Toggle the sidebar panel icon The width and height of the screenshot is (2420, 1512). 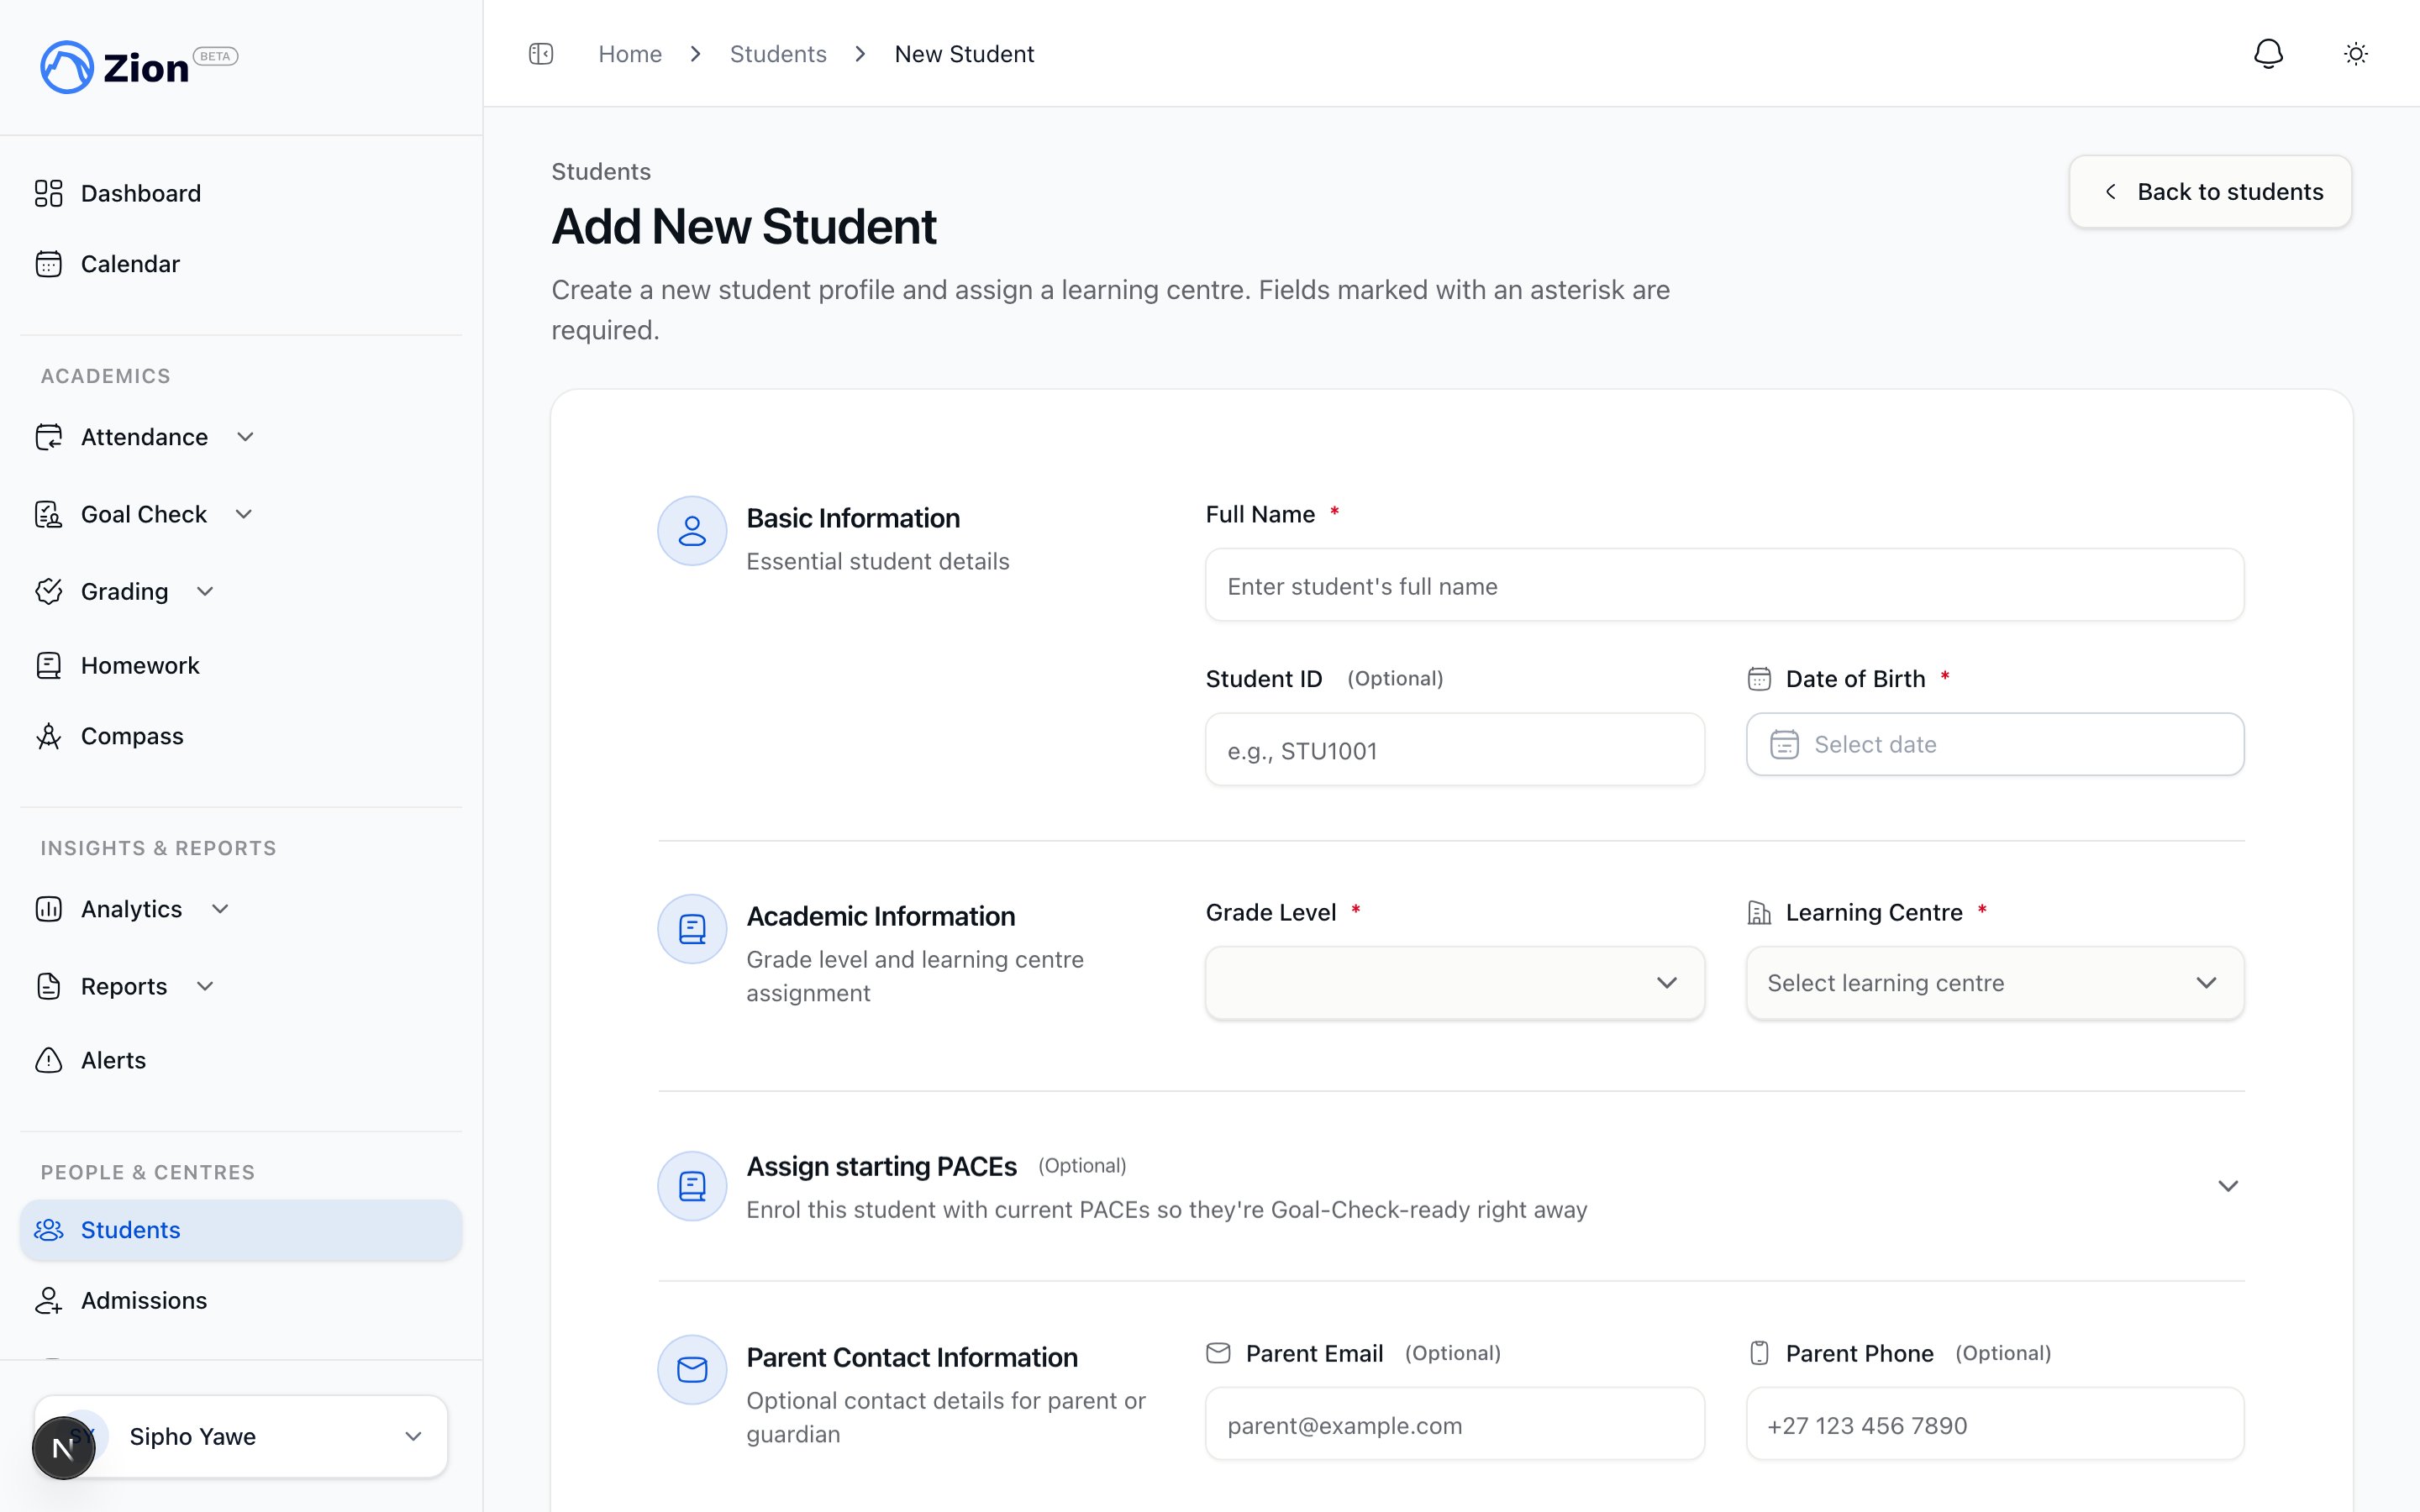[x=541, y=54]
